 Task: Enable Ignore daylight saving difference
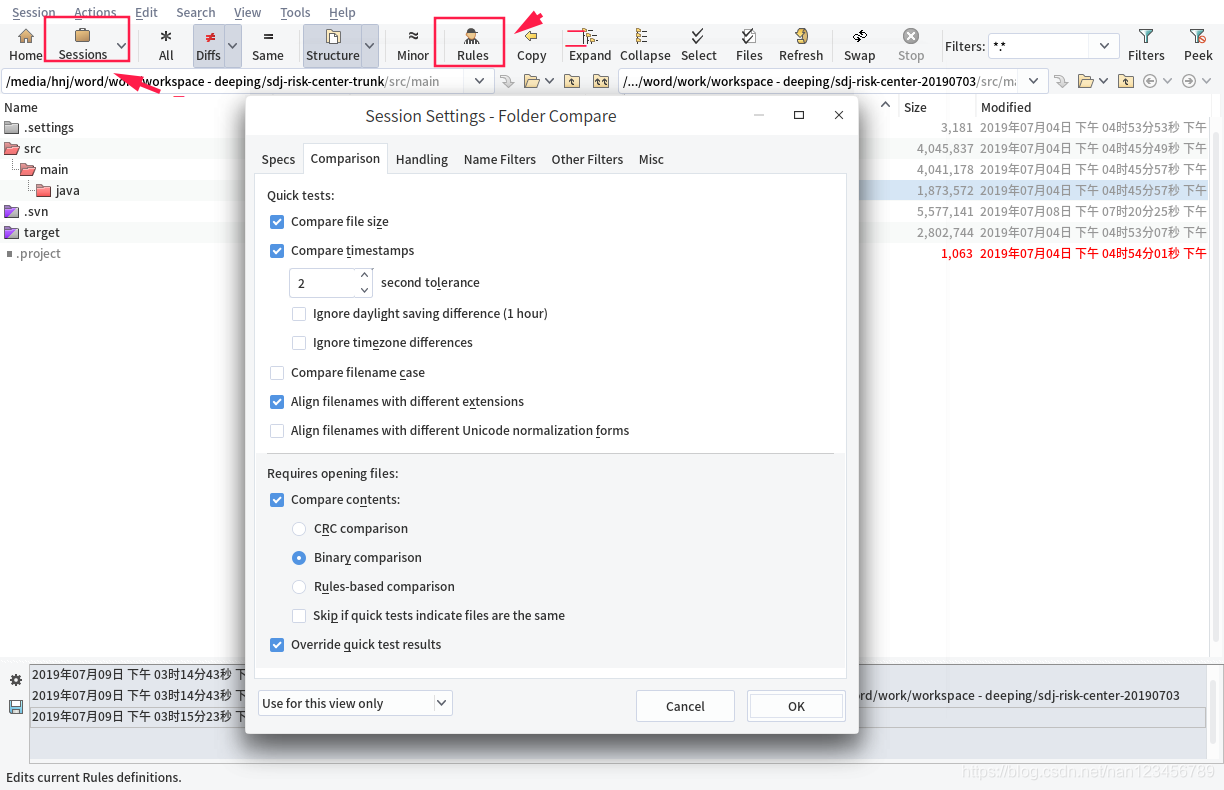pyautogui.click(x=299, y=314)
